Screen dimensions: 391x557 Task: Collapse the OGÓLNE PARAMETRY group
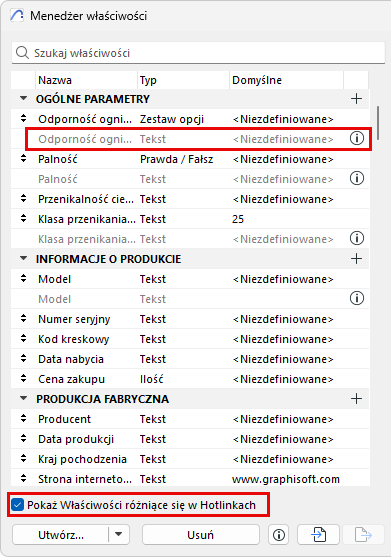[x=23, y=98]
